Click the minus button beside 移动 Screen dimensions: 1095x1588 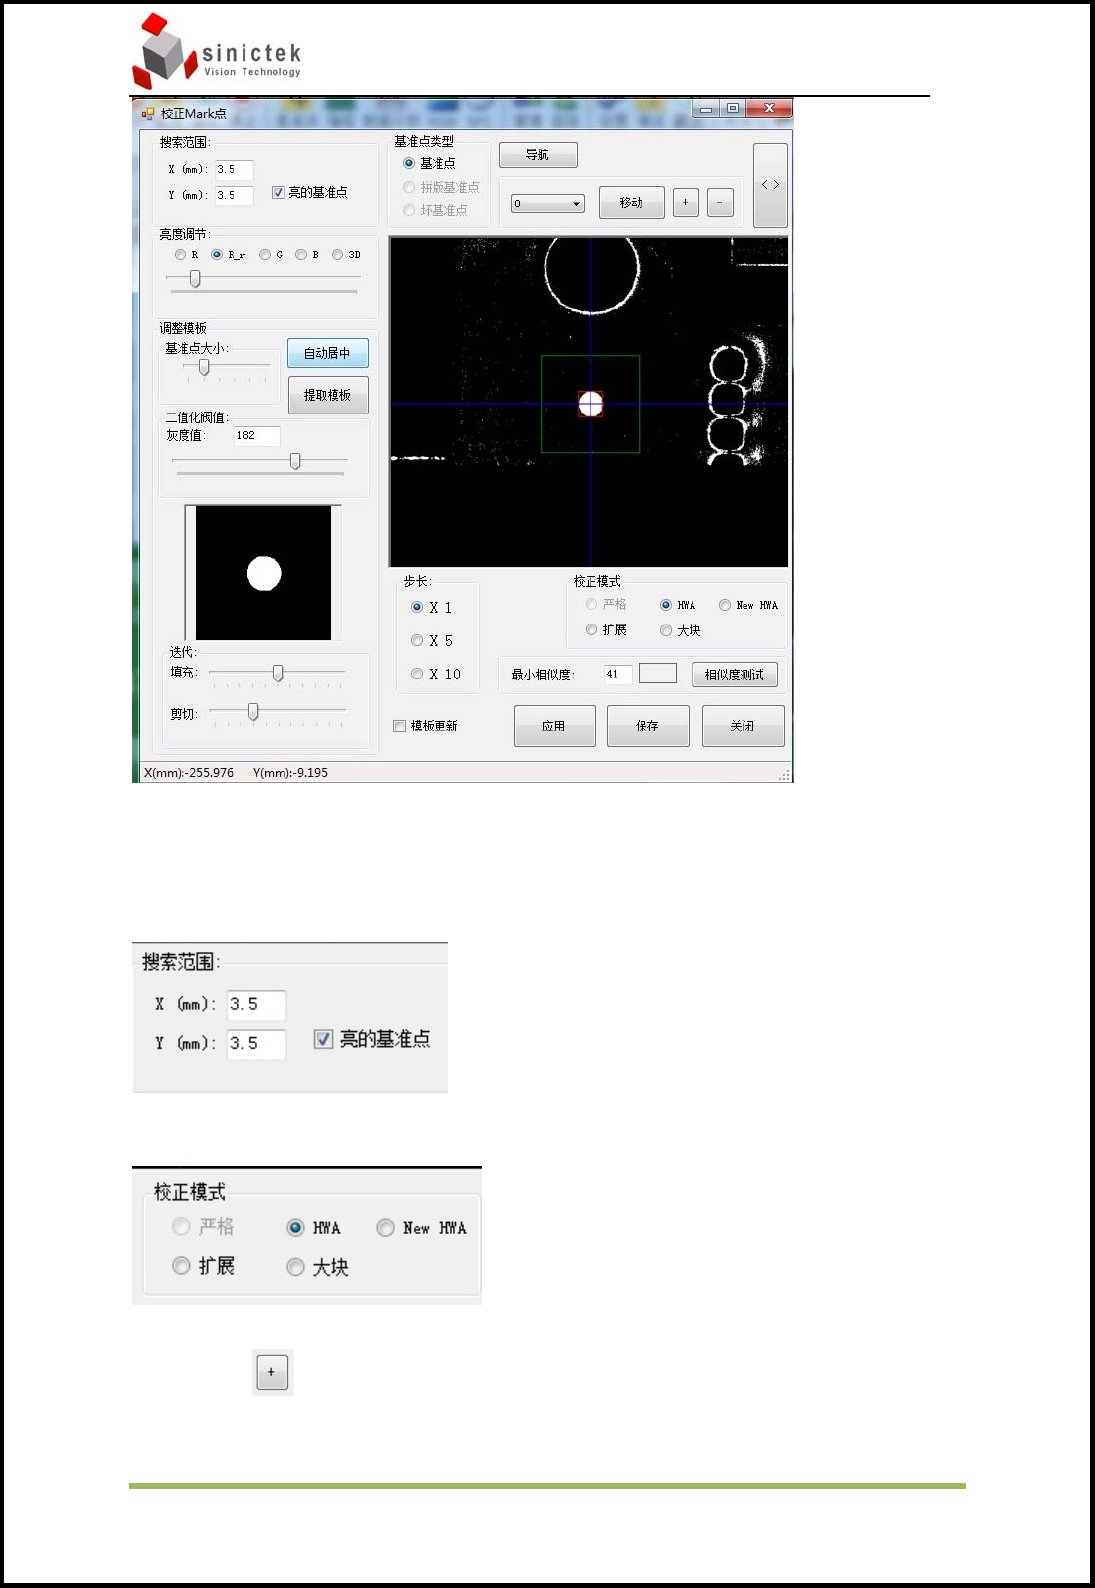pos(720,202)
